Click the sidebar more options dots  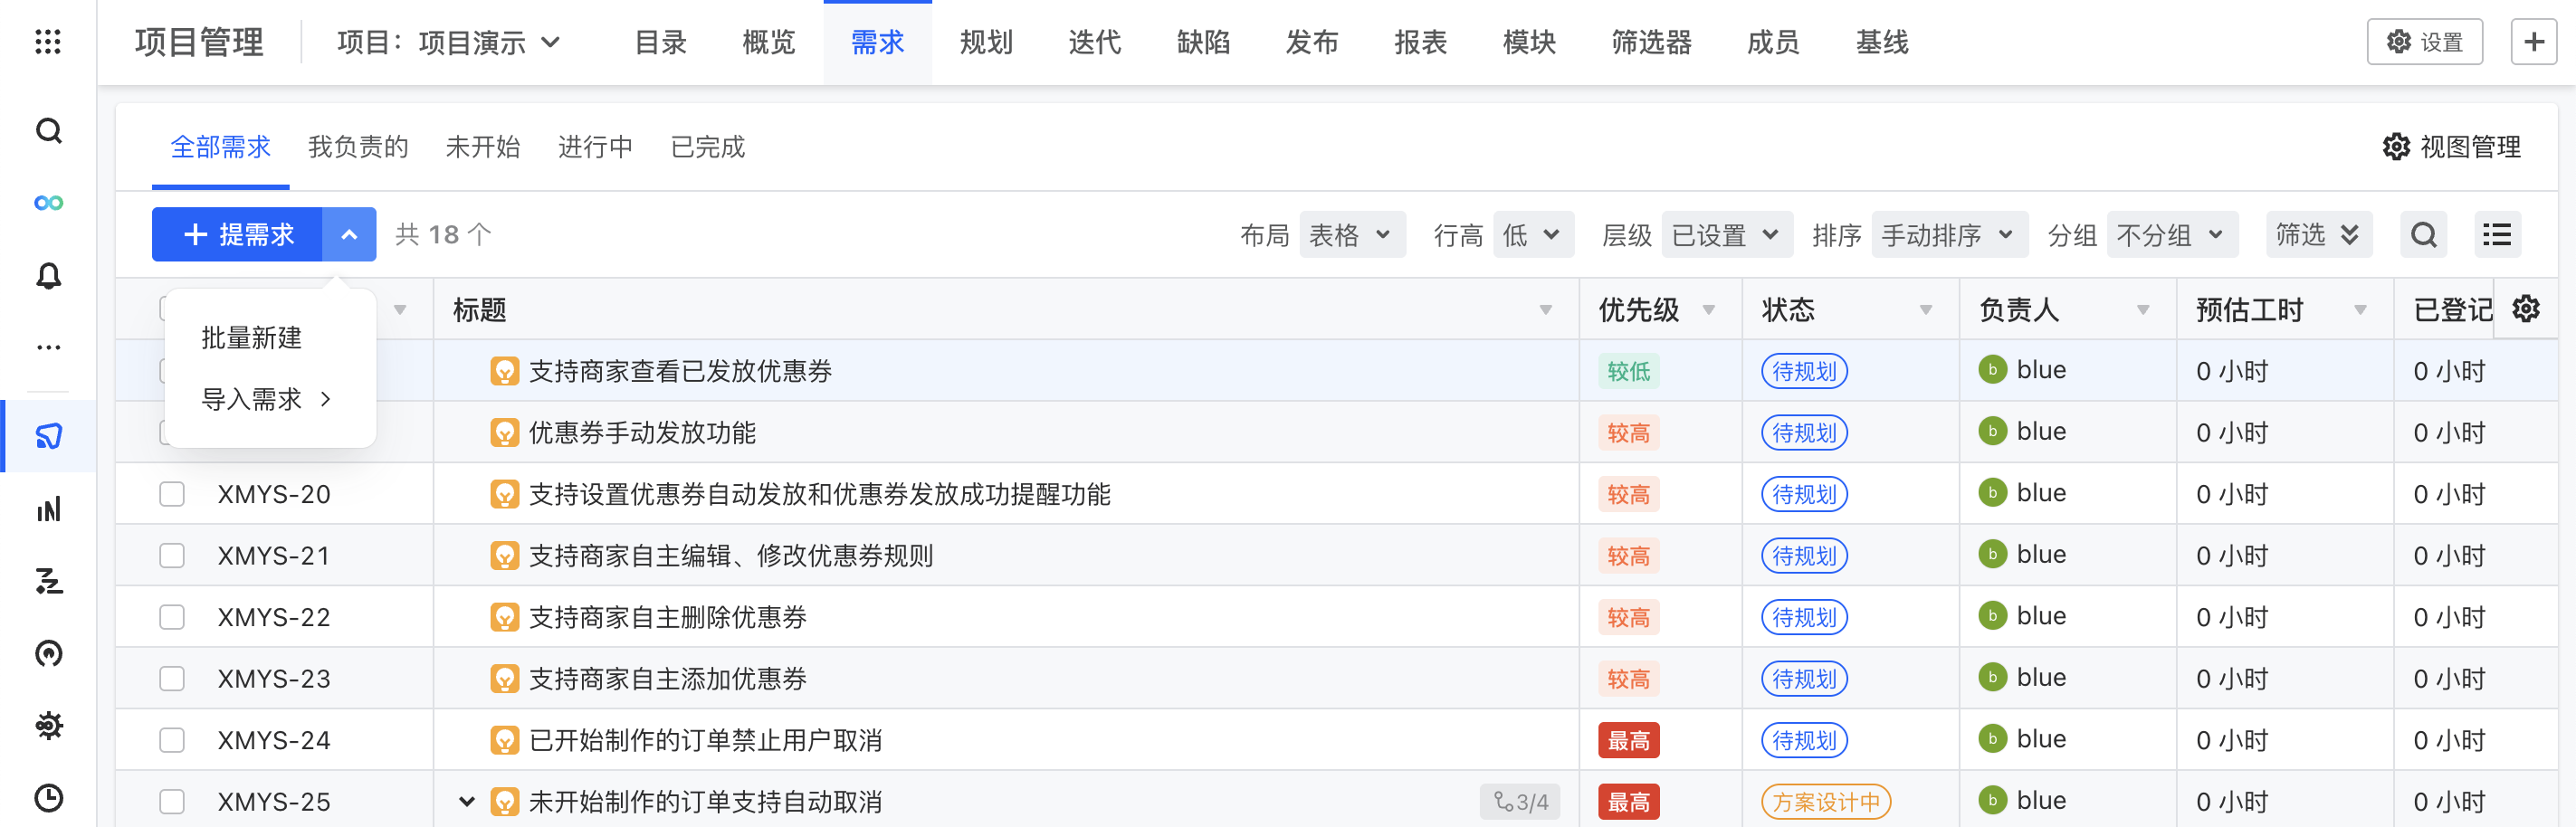[48, 347]
